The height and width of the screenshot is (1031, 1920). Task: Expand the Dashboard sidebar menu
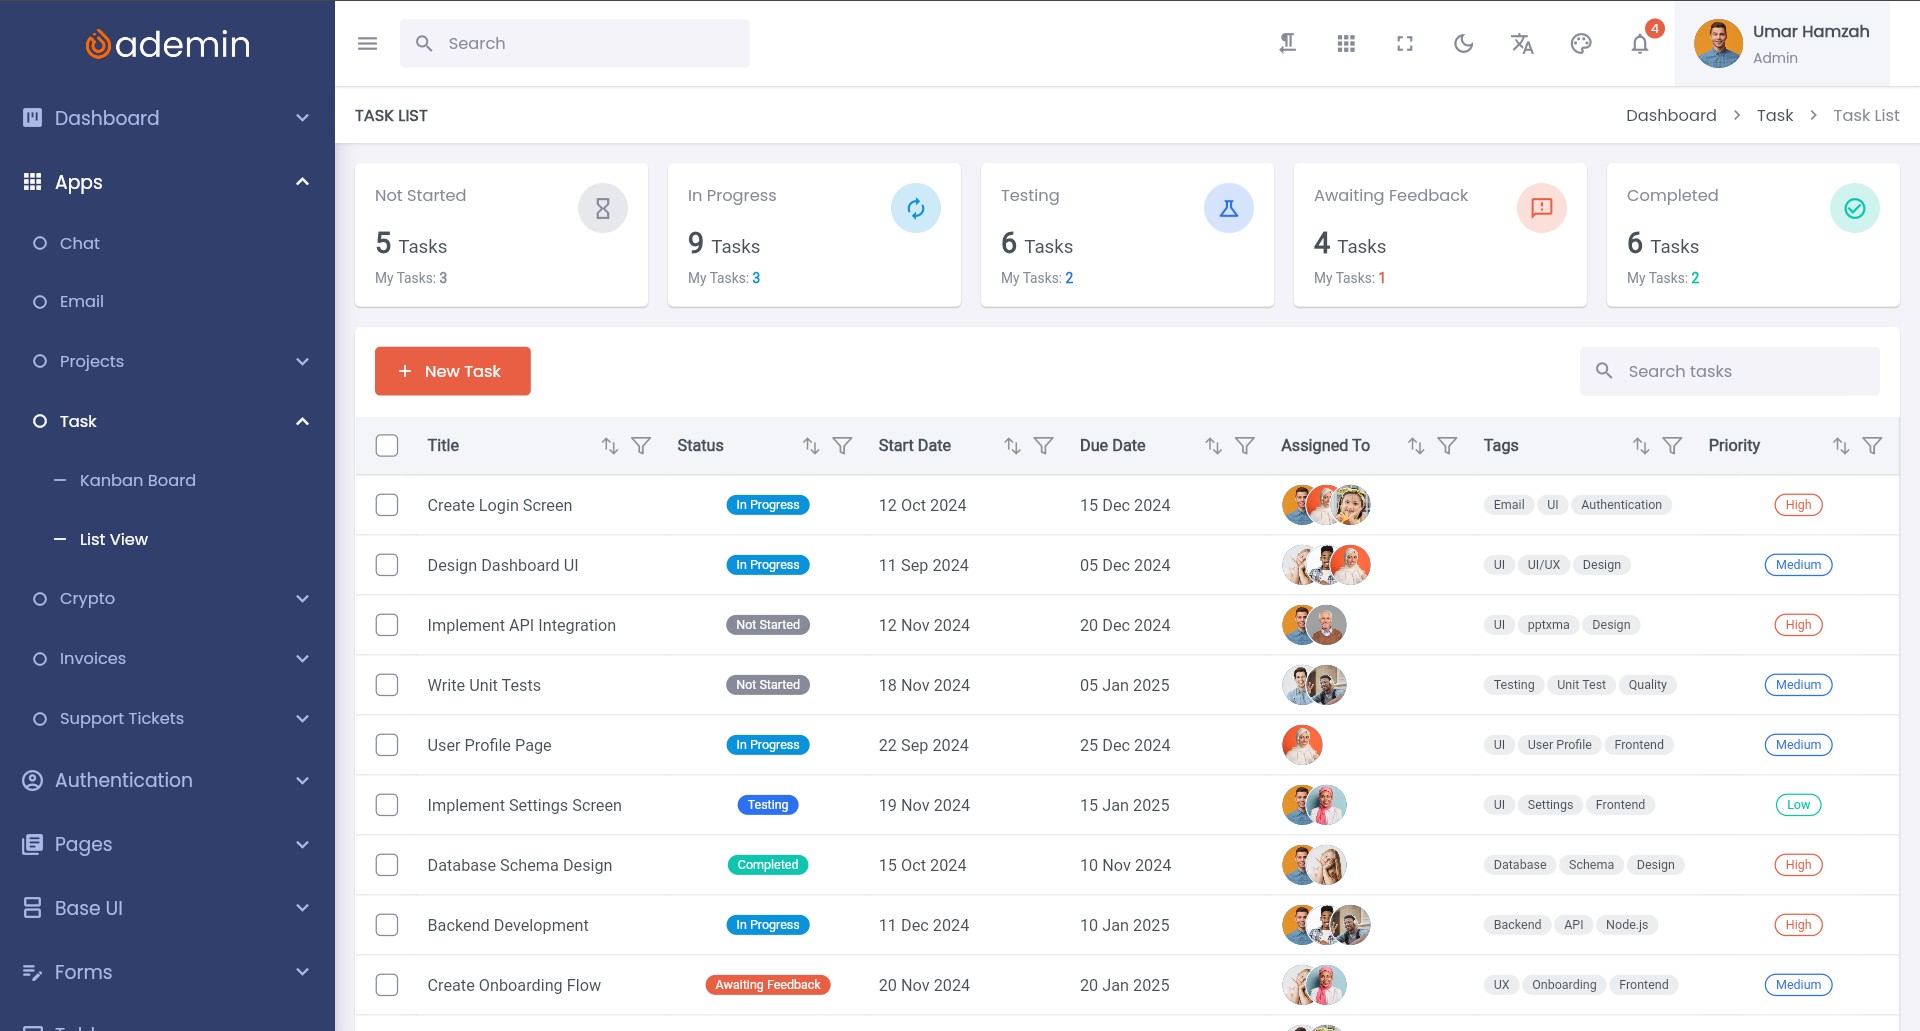click(167, 118)
